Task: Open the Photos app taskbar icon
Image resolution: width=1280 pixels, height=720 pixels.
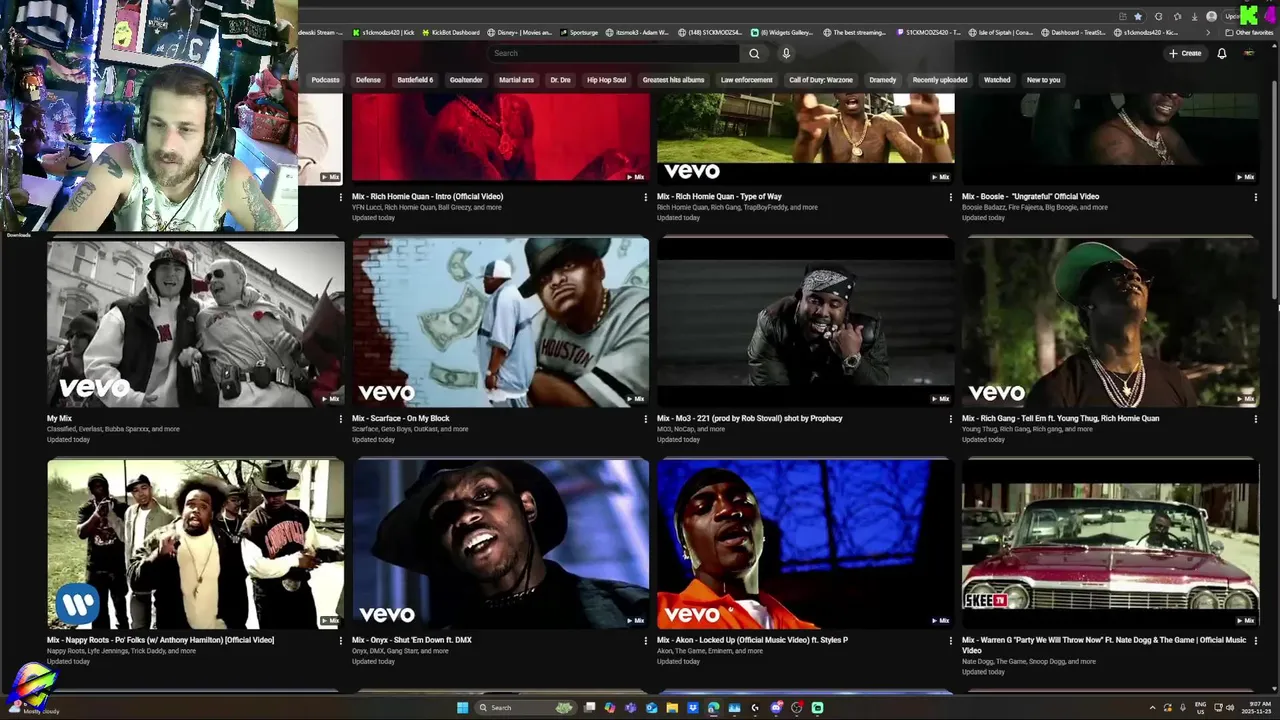Action: (734, 708)
